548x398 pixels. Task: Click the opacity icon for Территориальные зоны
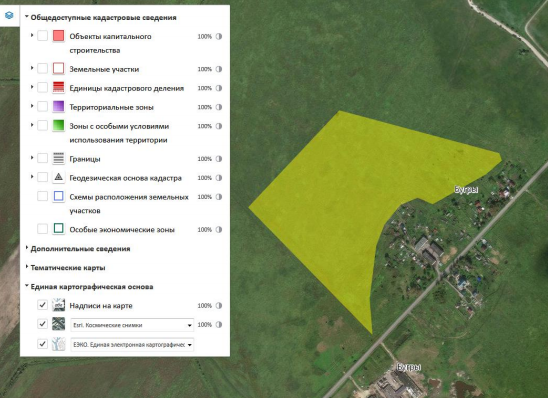point(219,107)
